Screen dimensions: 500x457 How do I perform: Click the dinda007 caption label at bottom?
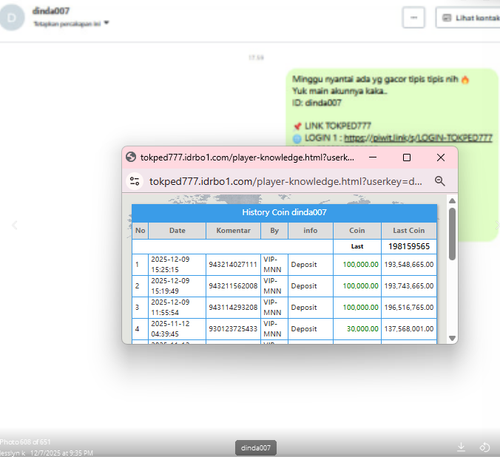[x=256, y=448]
